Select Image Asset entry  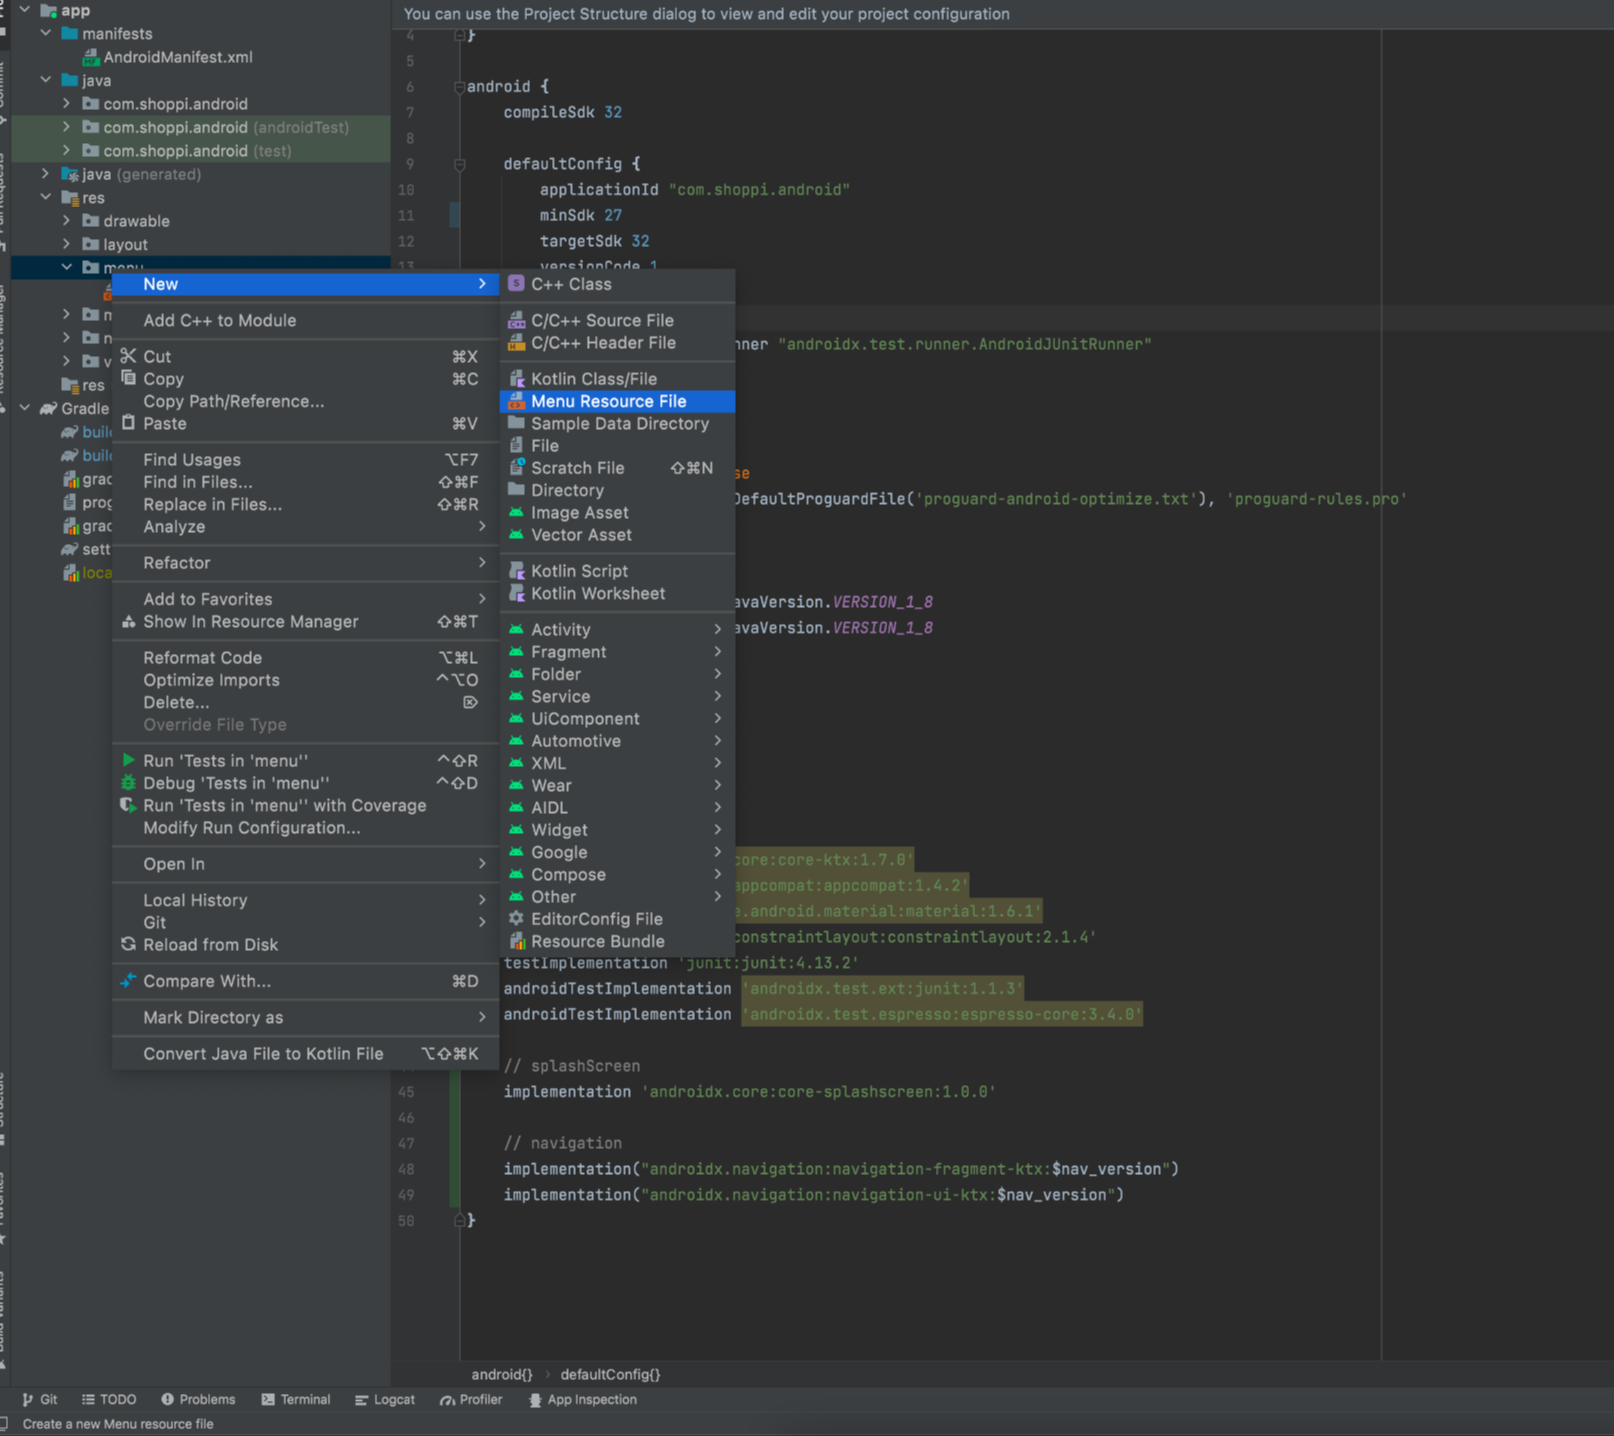617,513
